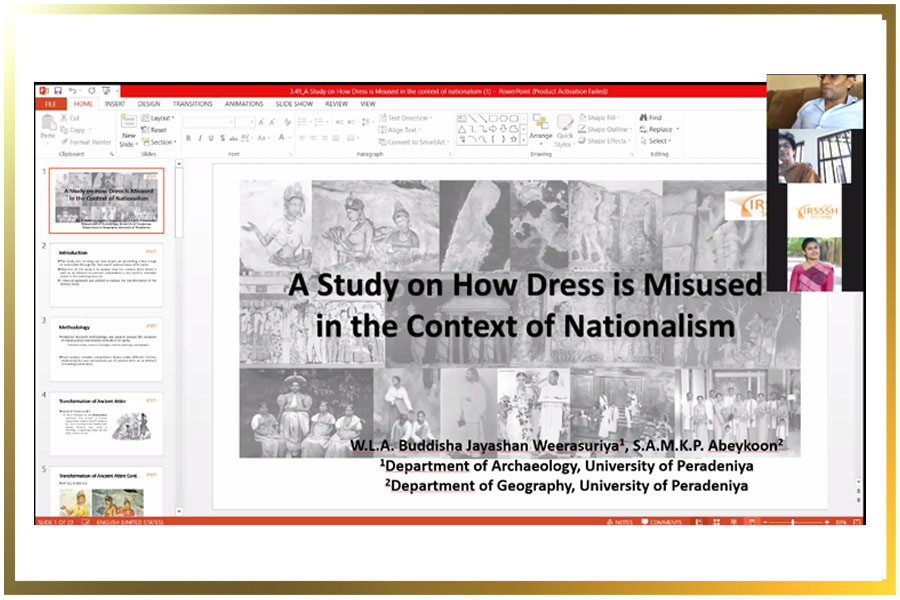Switch to the TRANSITIONS tab
The width and height of the screenshot is (900, 600).
click(x=192, y=104)
